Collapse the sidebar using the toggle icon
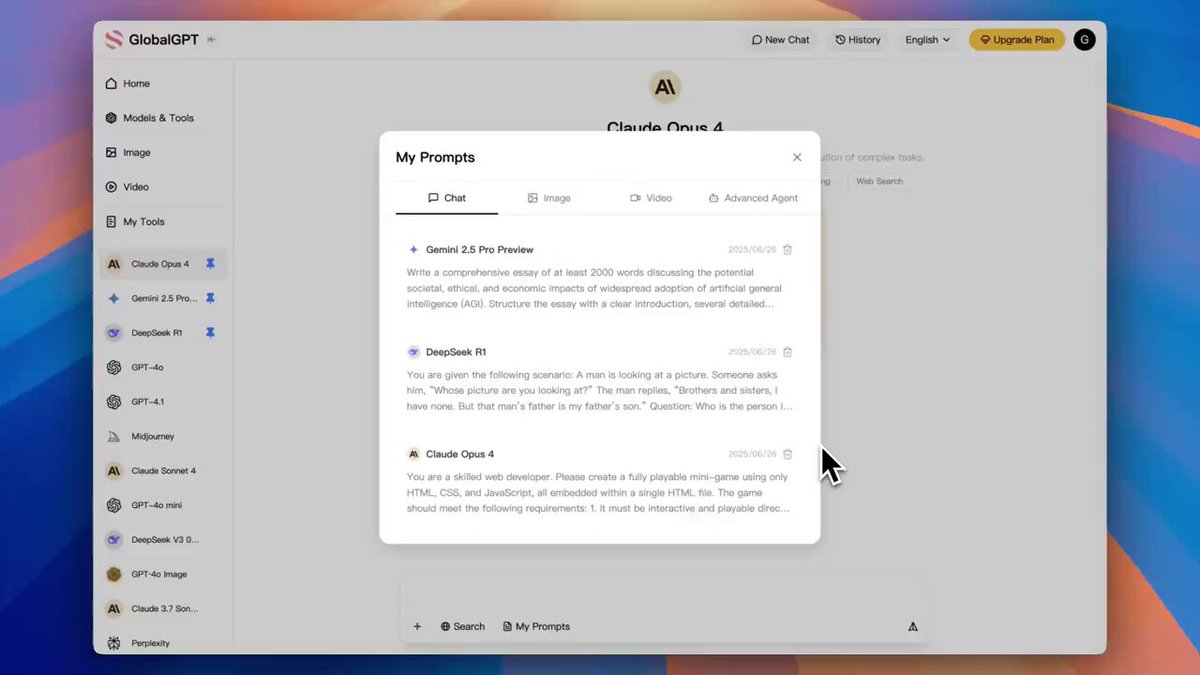Viewport: 1200px width, 675px height. click(211, 40)
